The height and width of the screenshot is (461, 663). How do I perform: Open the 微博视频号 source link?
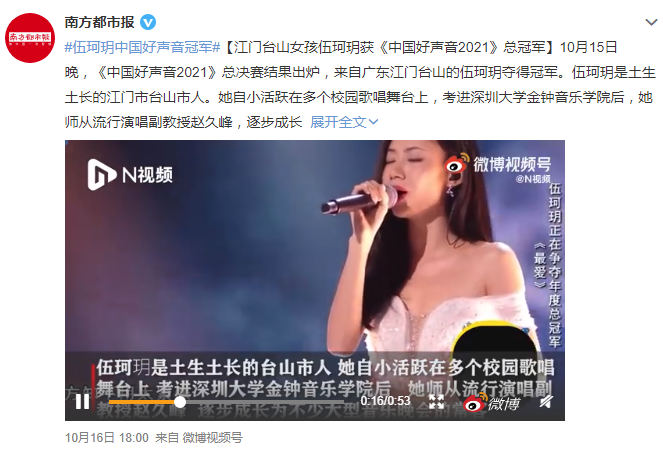click(212, 437)
